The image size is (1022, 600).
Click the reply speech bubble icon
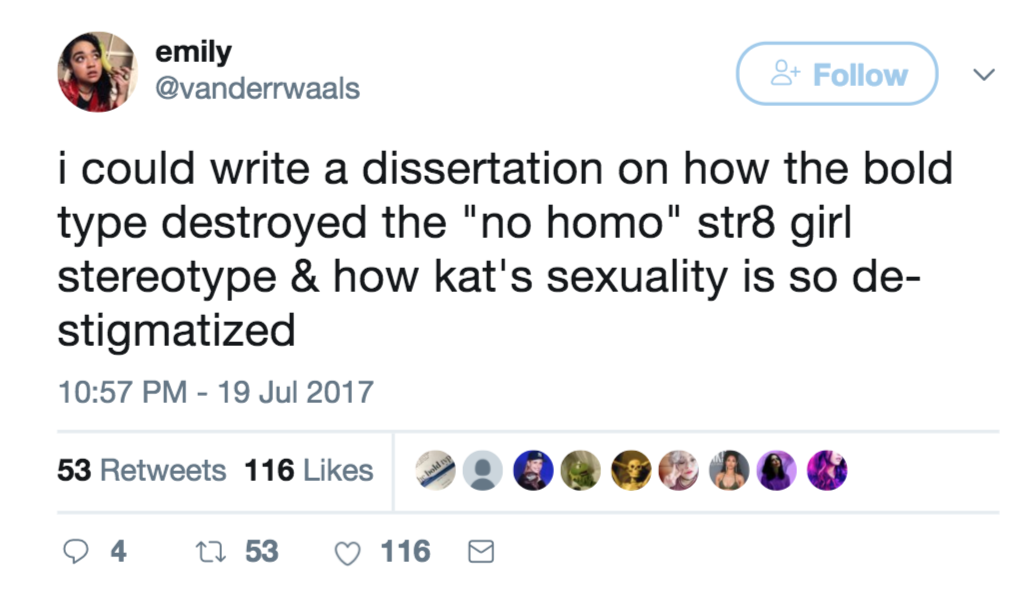point(76,552)
